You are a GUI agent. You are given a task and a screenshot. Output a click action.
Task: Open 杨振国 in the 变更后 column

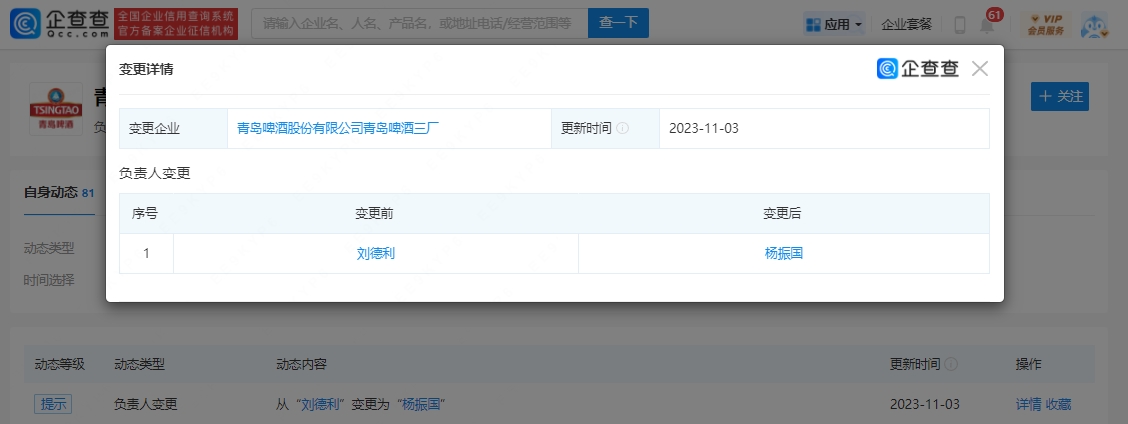point(783,253)
